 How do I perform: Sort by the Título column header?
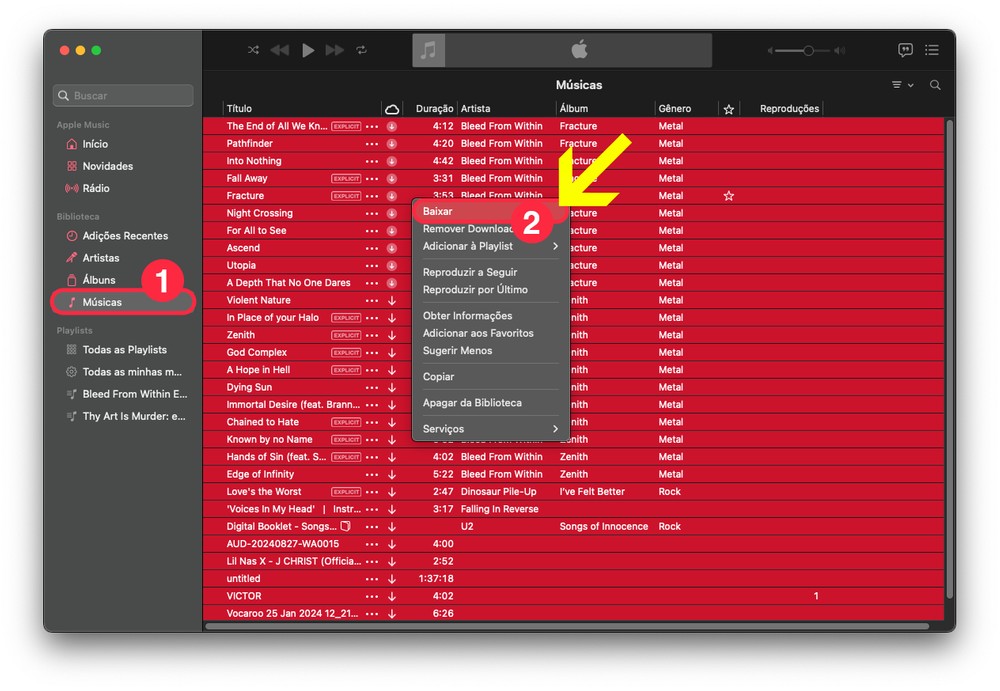click(302, 108)
